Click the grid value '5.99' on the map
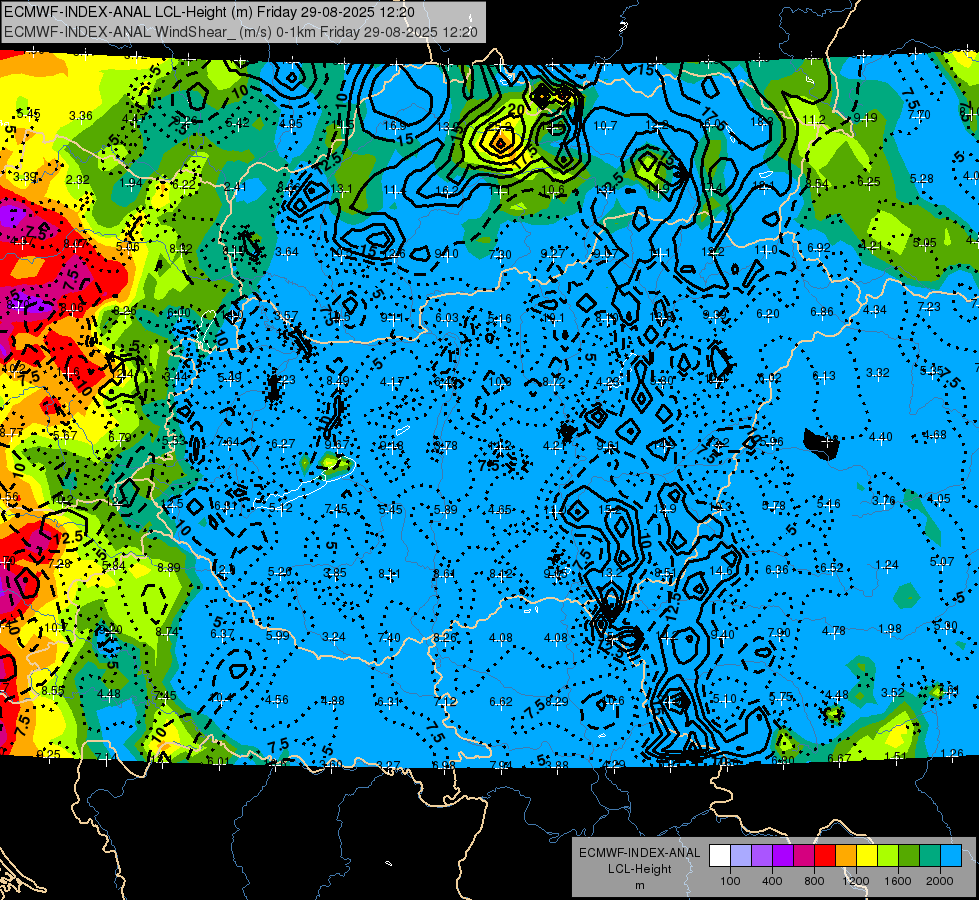This screenshot has width=979, height=900. 278,636
